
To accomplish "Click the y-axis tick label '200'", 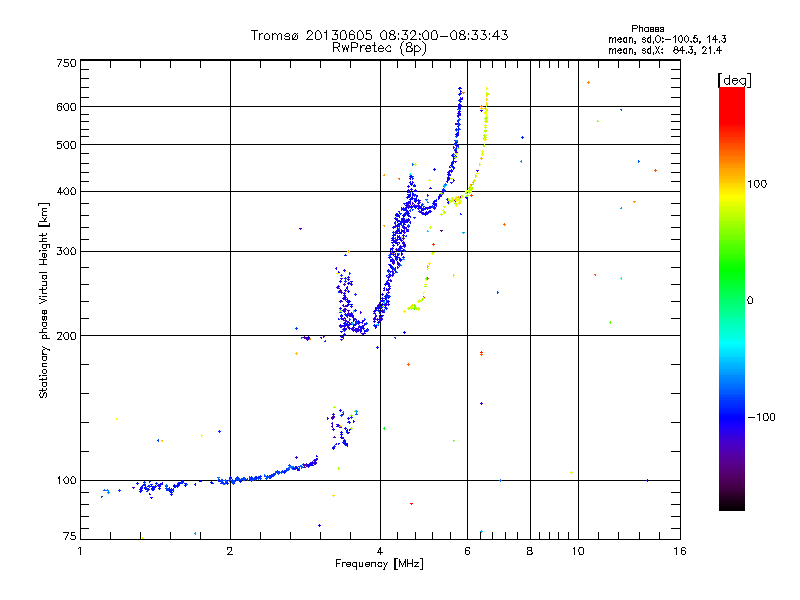I will [67, 336].
